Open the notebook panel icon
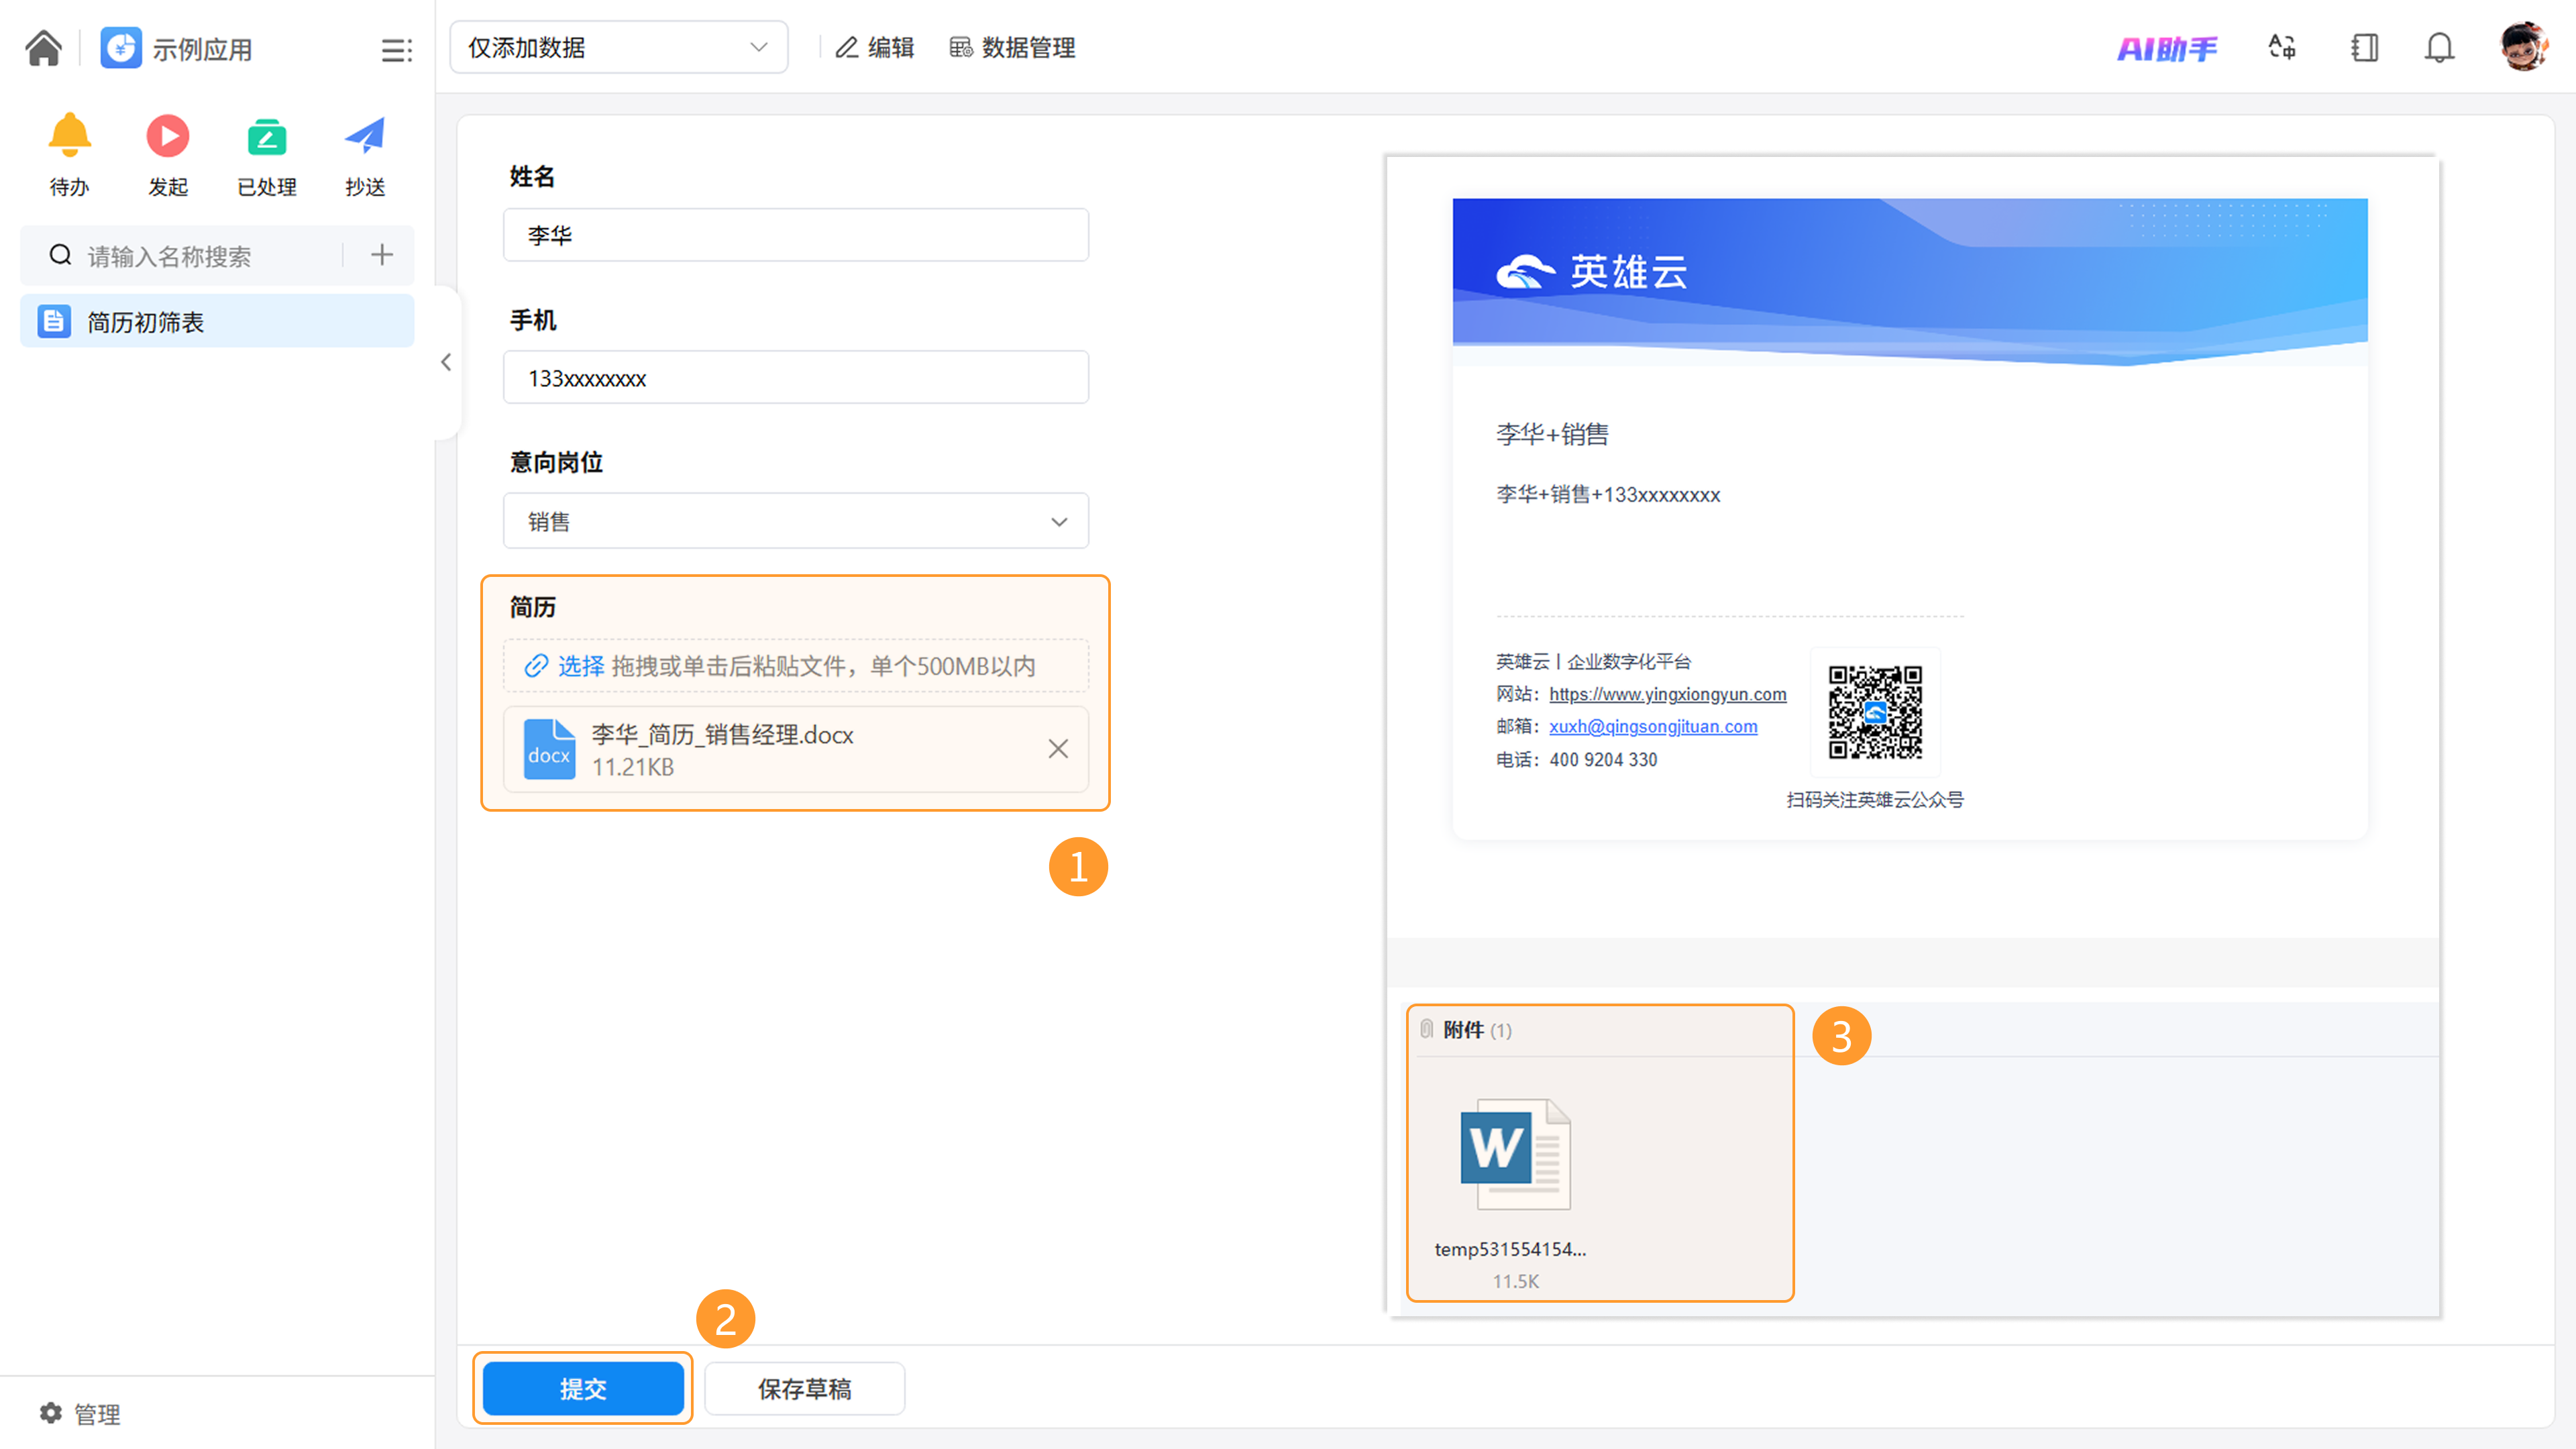The image size is (2576, 1449). point(2364,48)
